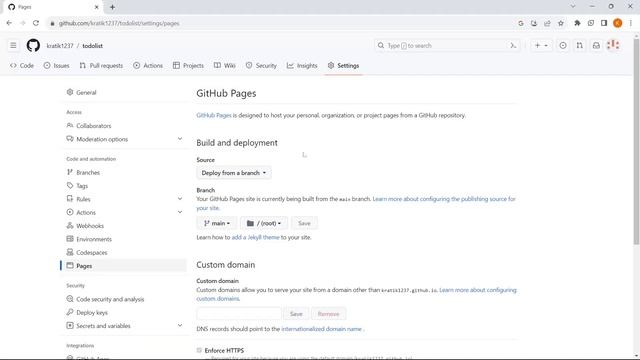Switch to the Pull requests tab

101,65
